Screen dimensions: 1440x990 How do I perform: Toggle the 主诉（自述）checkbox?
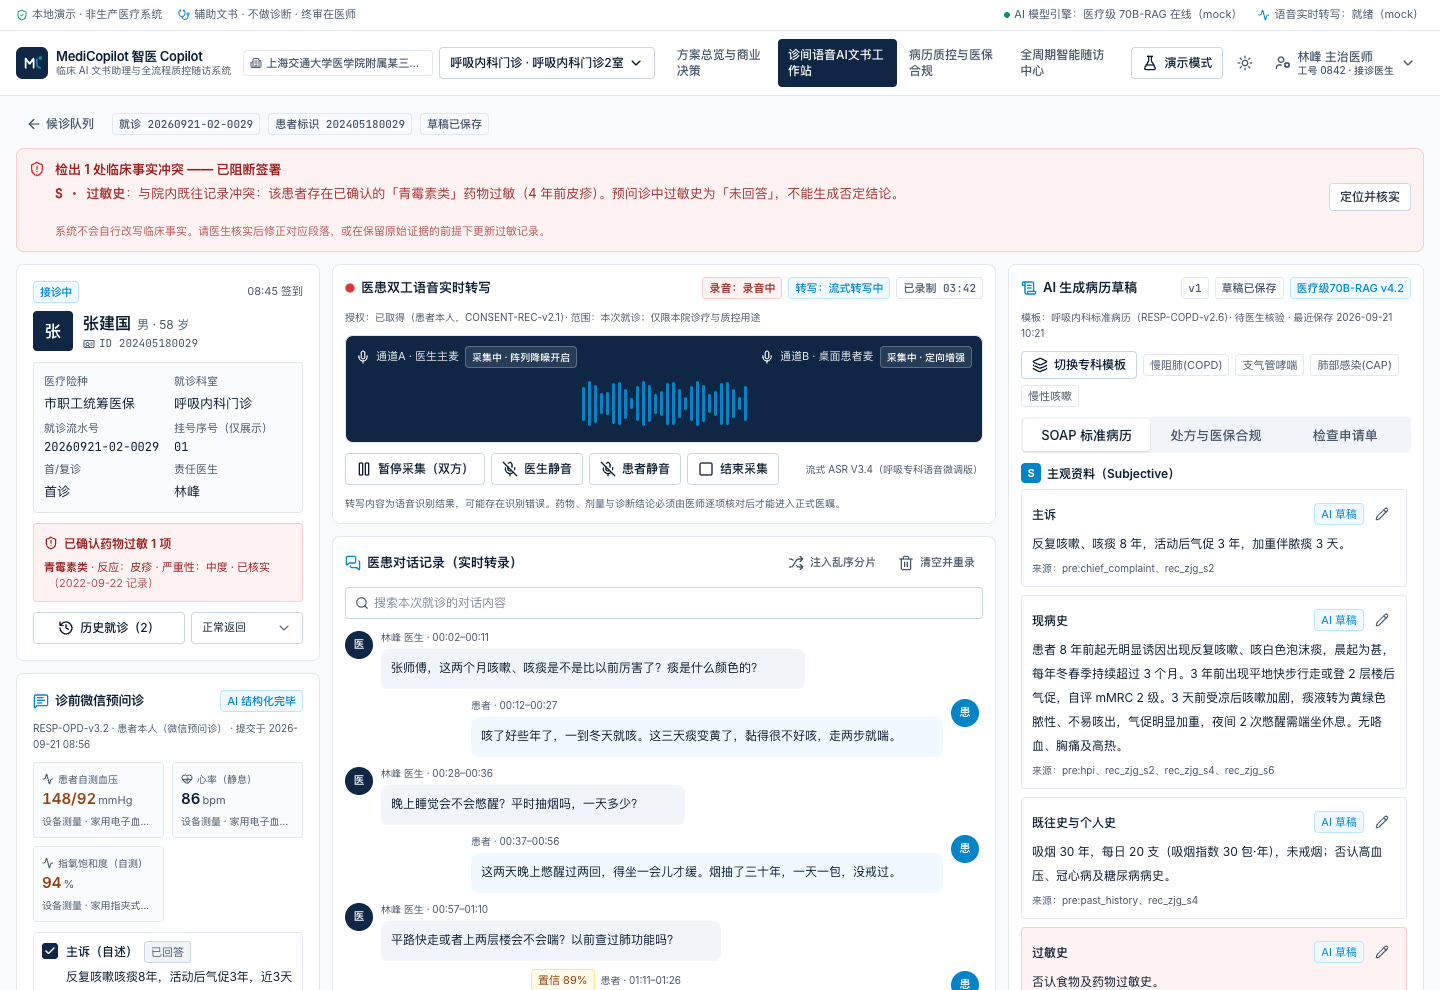50,951
